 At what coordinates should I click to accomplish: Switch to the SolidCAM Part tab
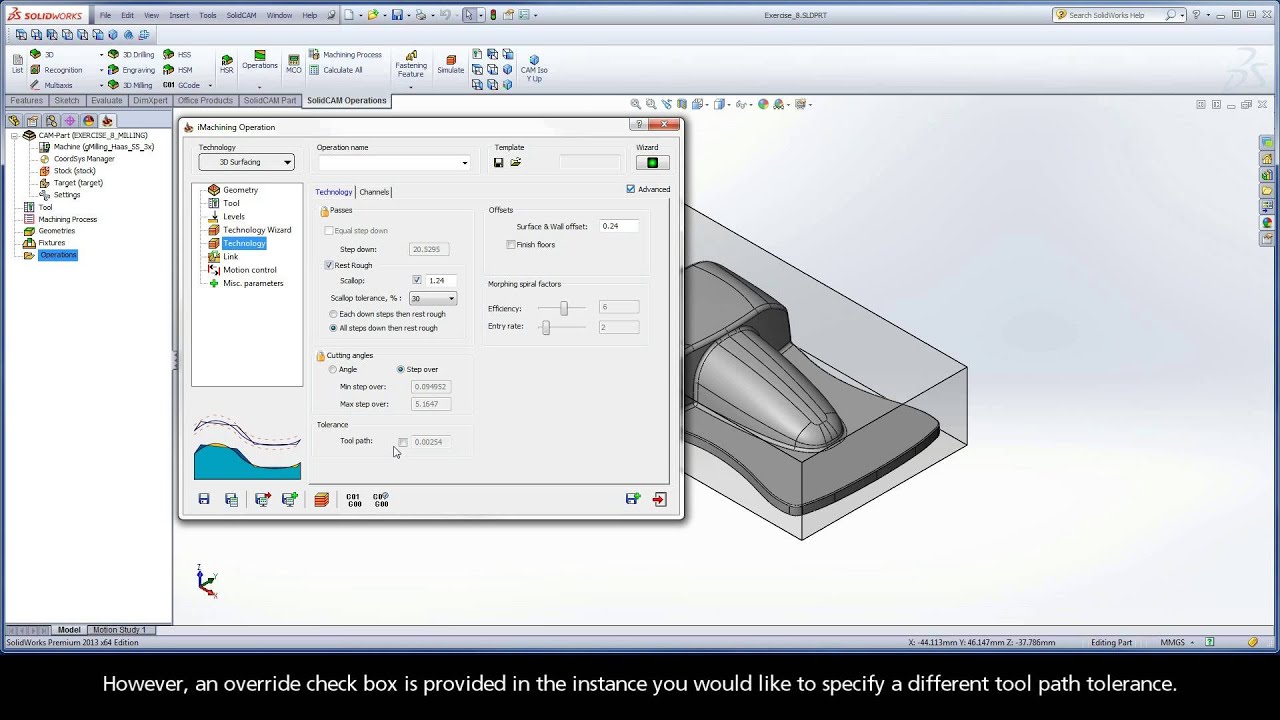point(270,100)
